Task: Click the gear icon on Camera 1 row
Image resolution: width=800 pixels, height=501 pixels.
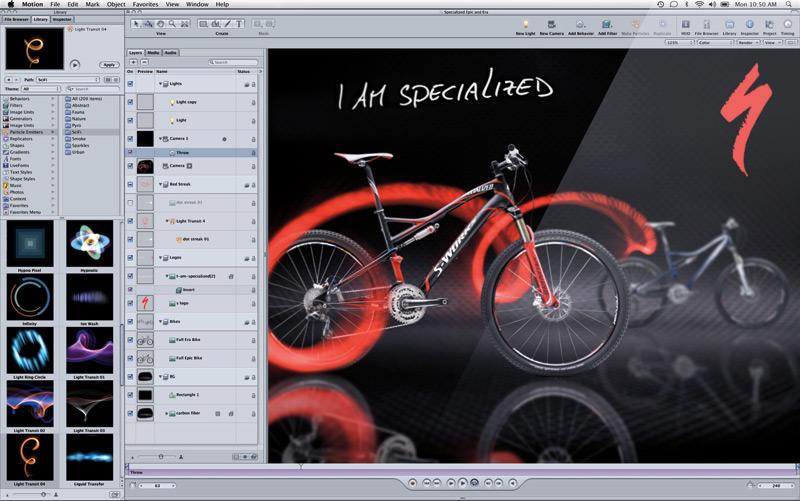Action: point(224,139)
